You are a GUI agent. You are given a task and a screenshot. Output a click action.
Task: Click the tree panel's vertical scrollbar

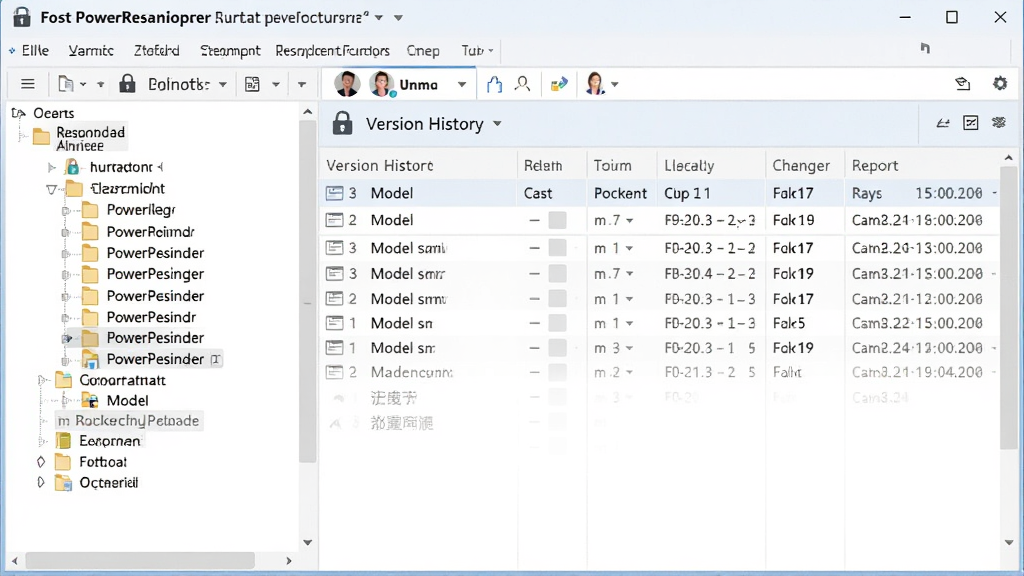click(308, 291)
